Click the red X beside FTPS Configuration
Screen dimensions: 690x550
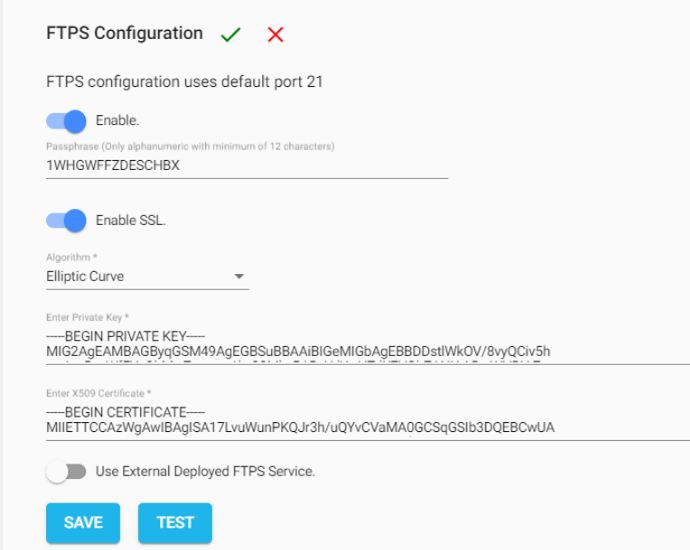pos(275,34)
